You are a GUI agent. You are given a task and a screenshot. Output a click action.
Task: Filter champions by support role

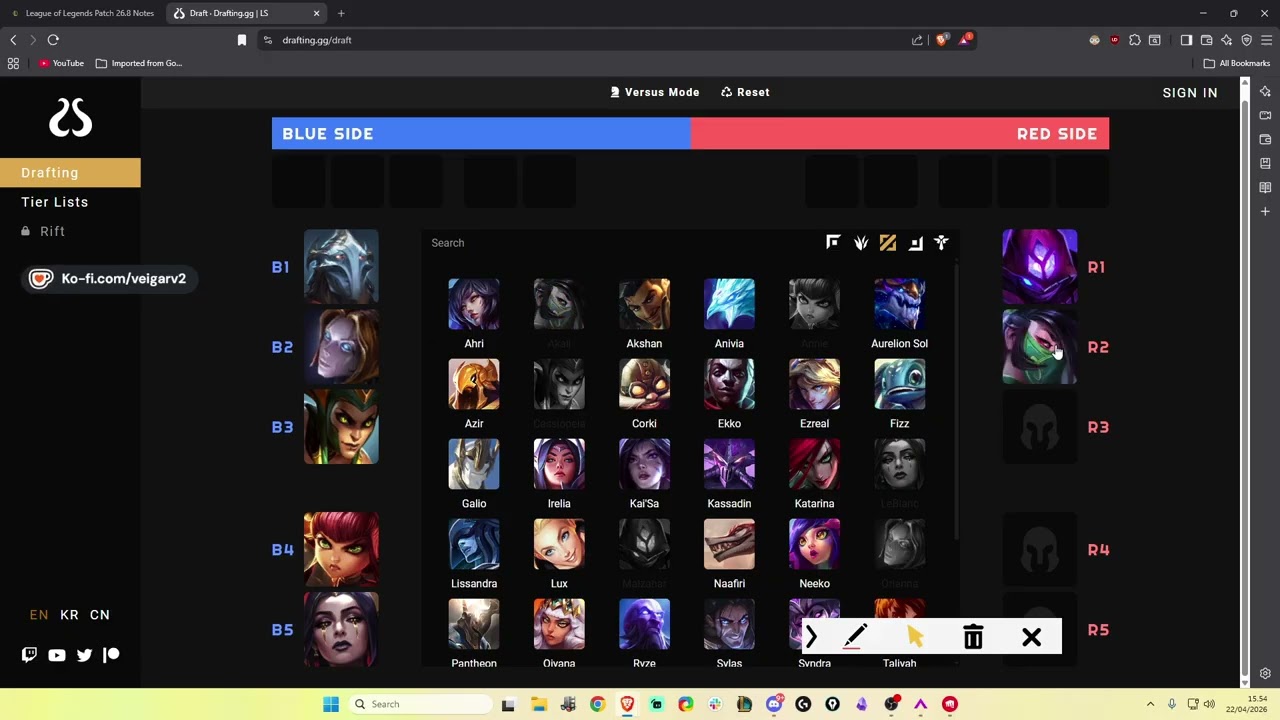click(941, 242)
